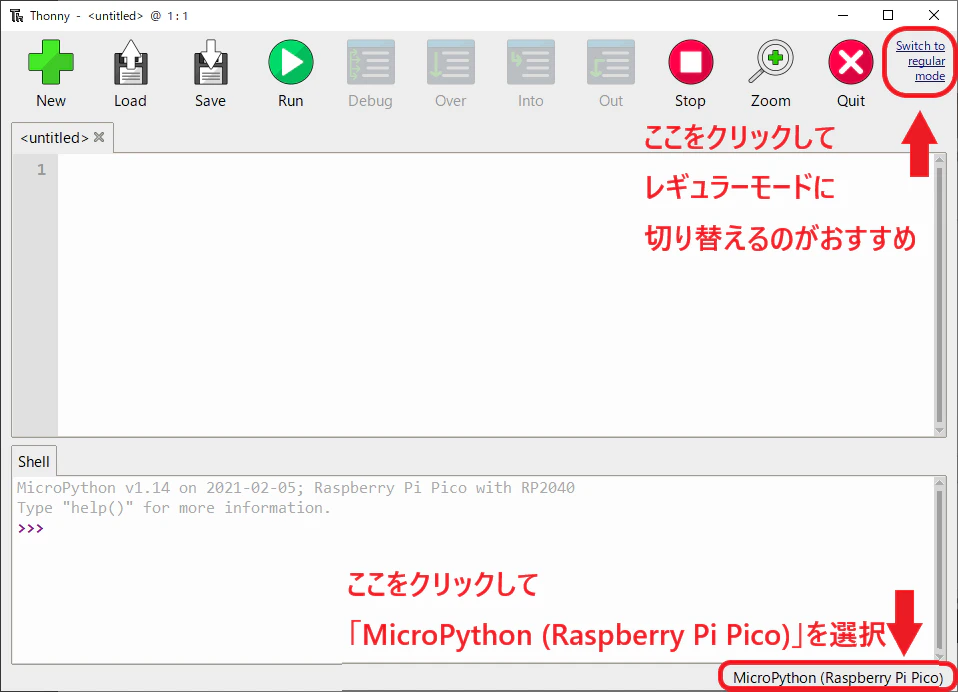Image resolution: width=958 pixels, height=692 pixels.
Task: Increase font size with the Zoom icon
Action: pos(771,62)
